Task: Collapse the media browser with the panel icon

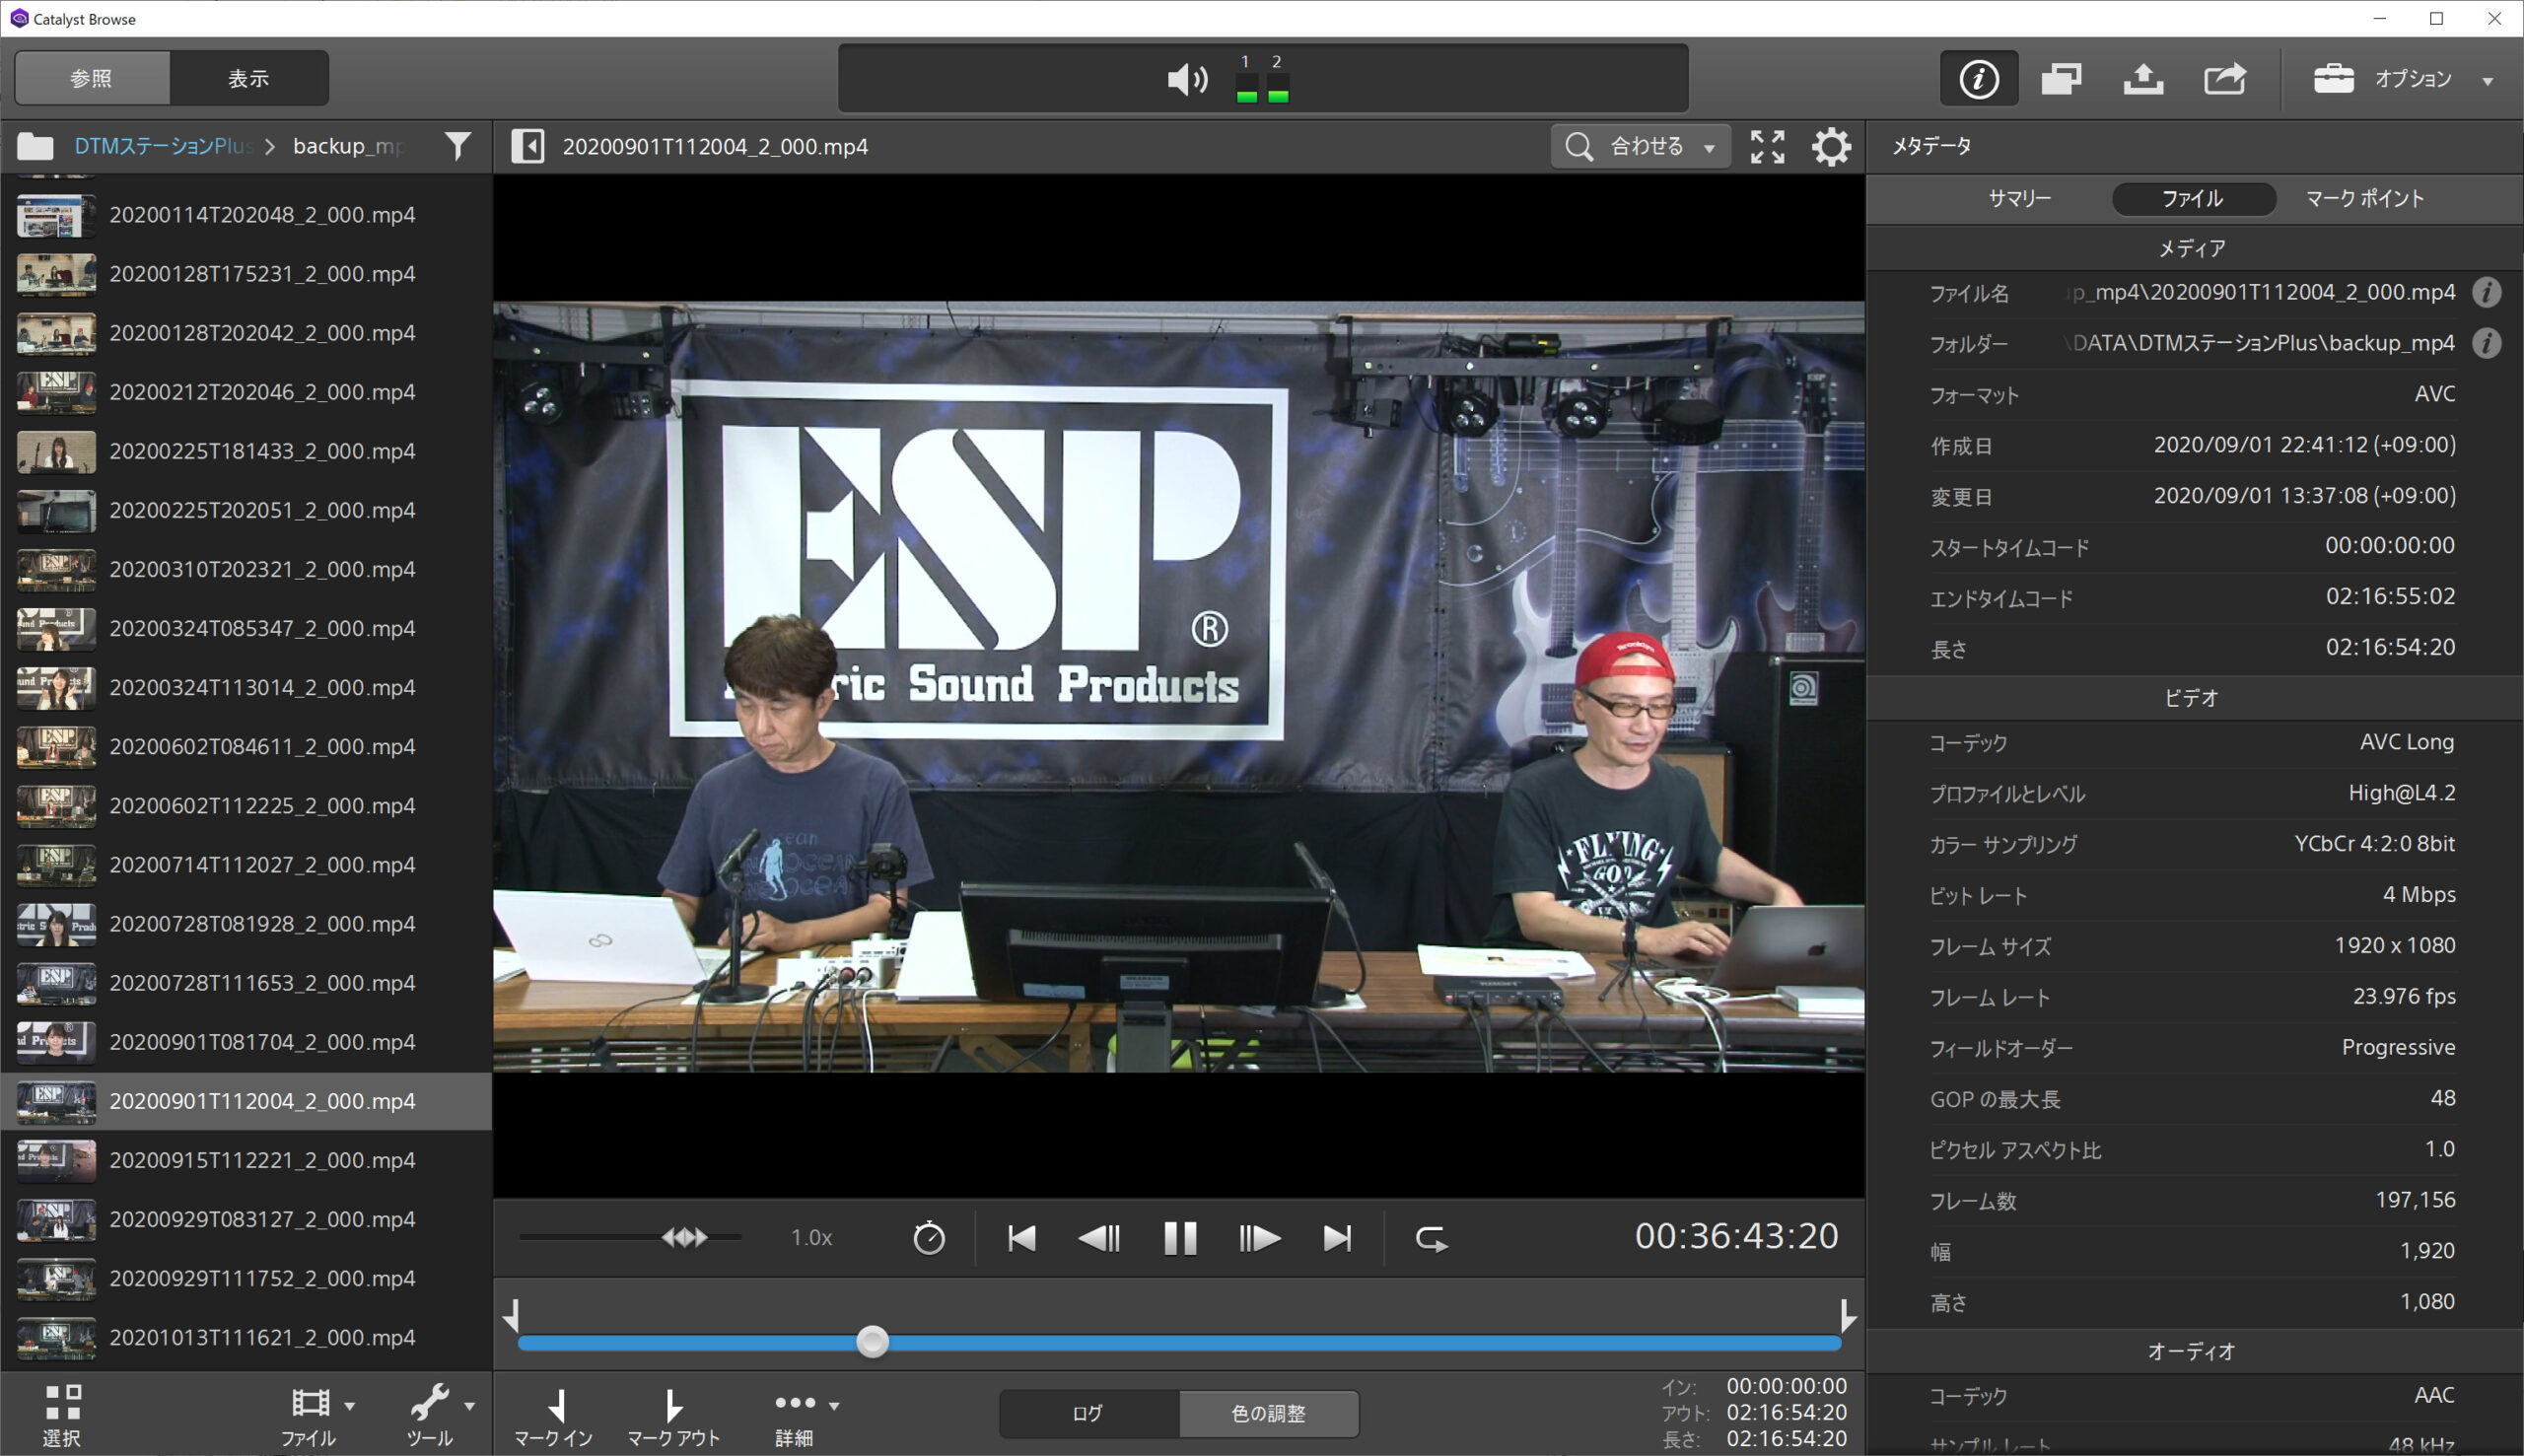Action: click(x=528, y=146)
